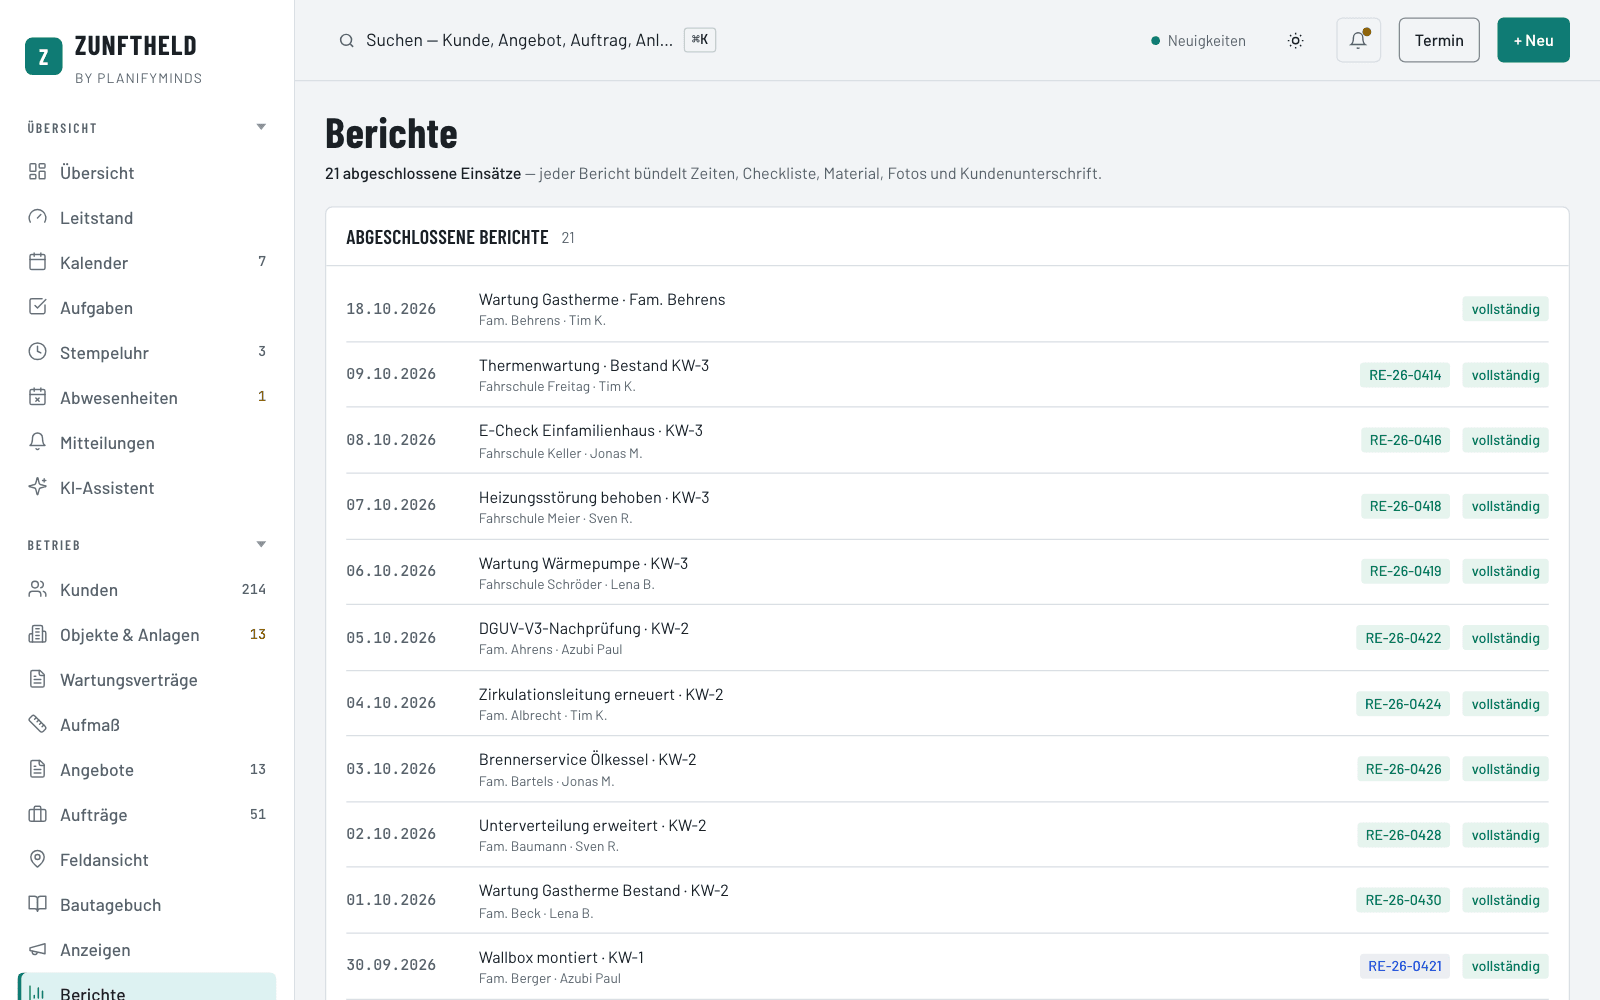Open Aufgaben checklist icon
The image size is (1600, 1000).
(37, 307)
